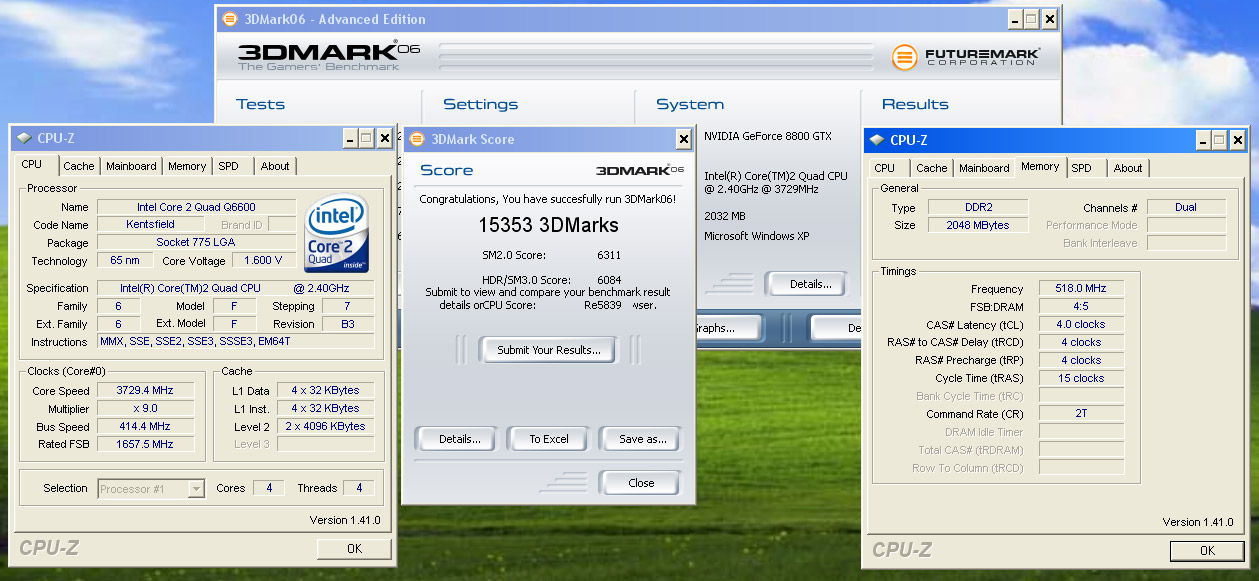Click the 15353 3DMarks score text
This screenshot has width=1259, height=581.
[x=547, y=225]
